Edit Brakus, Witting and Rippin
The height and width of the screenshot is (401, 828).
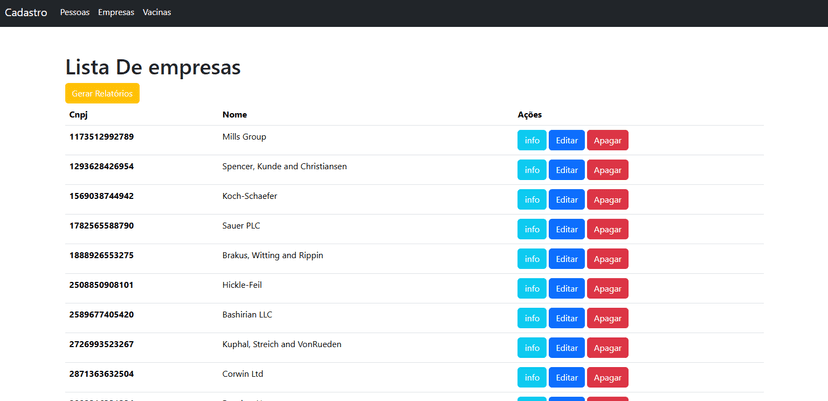pos(566,259)
